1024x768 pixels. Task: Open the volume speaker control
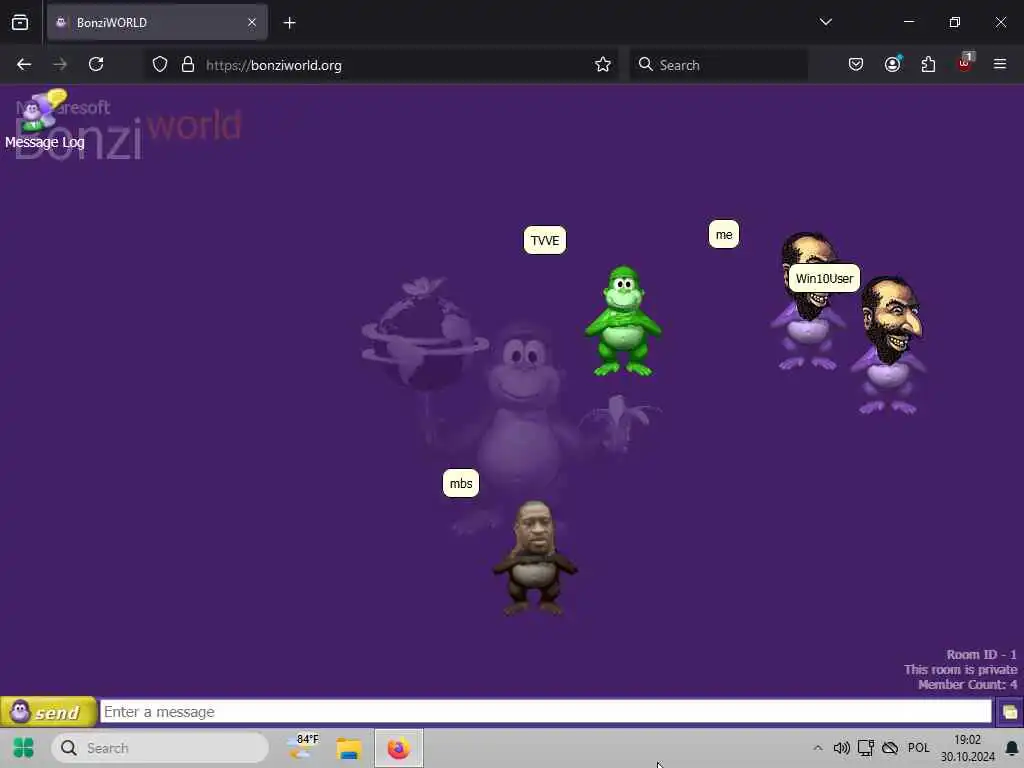pos(841,748)
